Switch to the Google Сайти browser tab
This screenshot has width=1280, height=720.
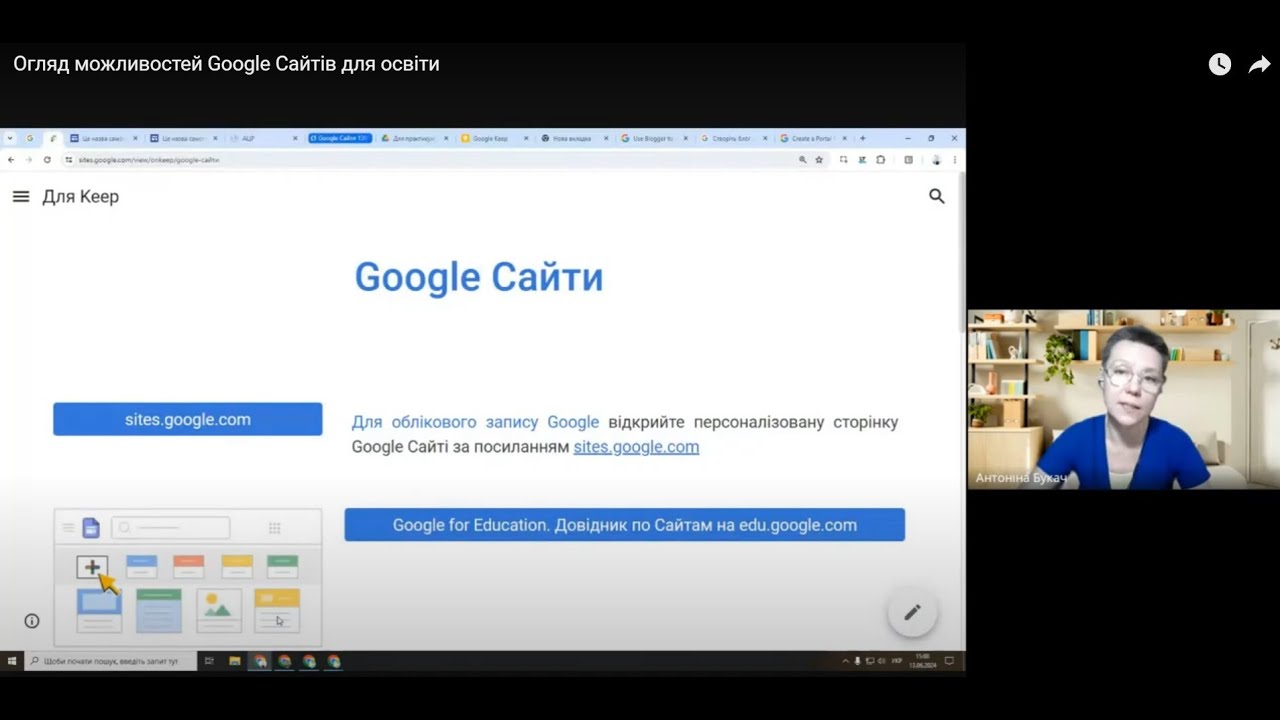340,139
